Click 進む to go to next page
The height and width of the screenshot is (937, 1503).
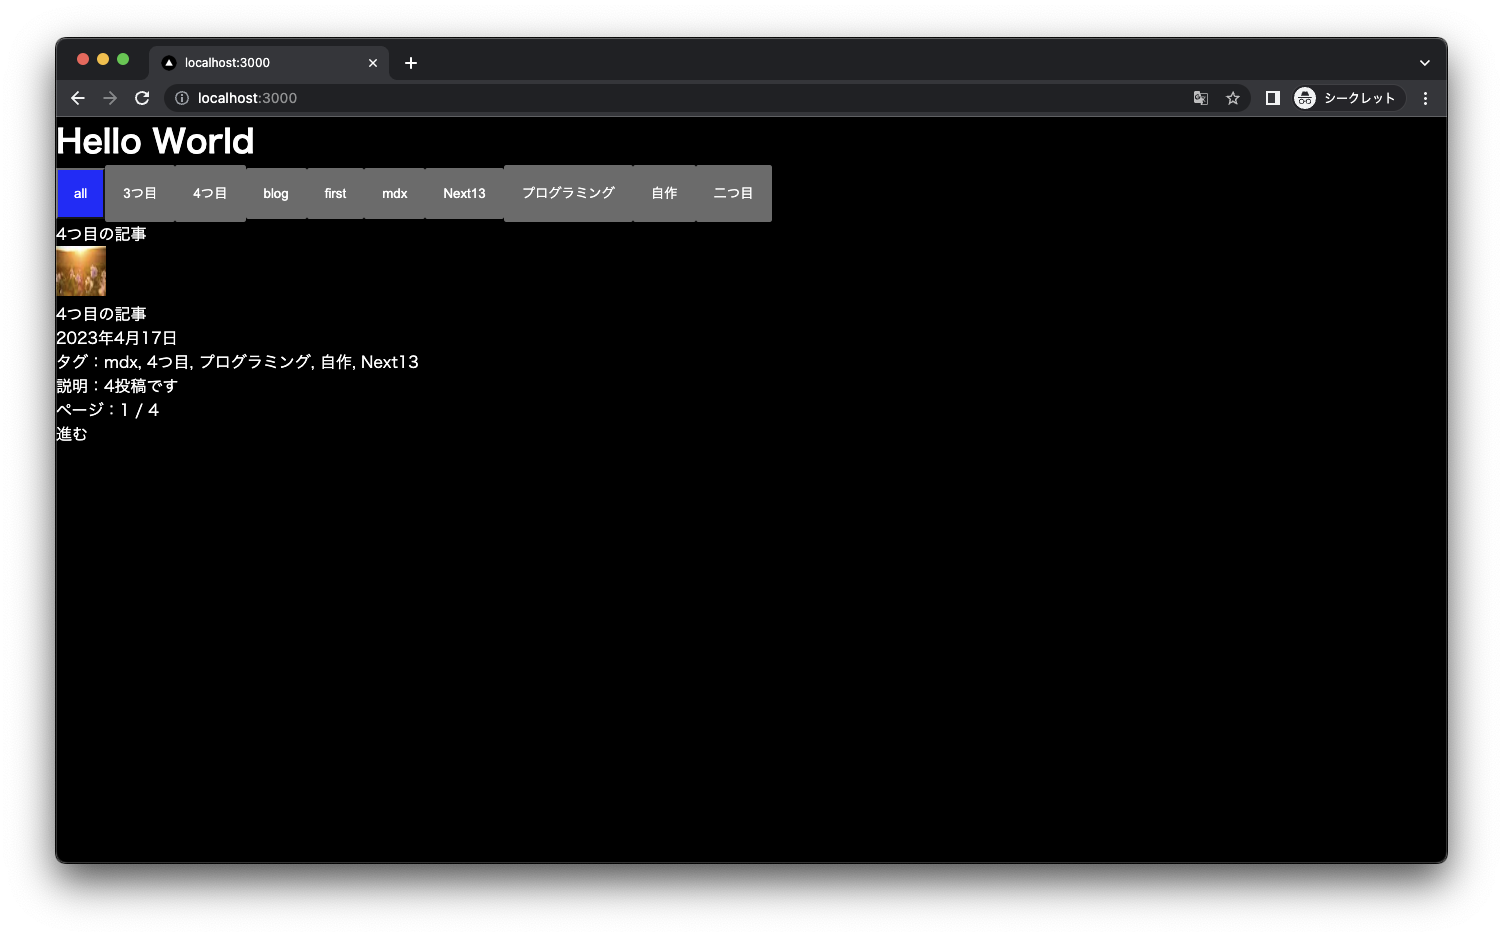click(x=72, y=434)
